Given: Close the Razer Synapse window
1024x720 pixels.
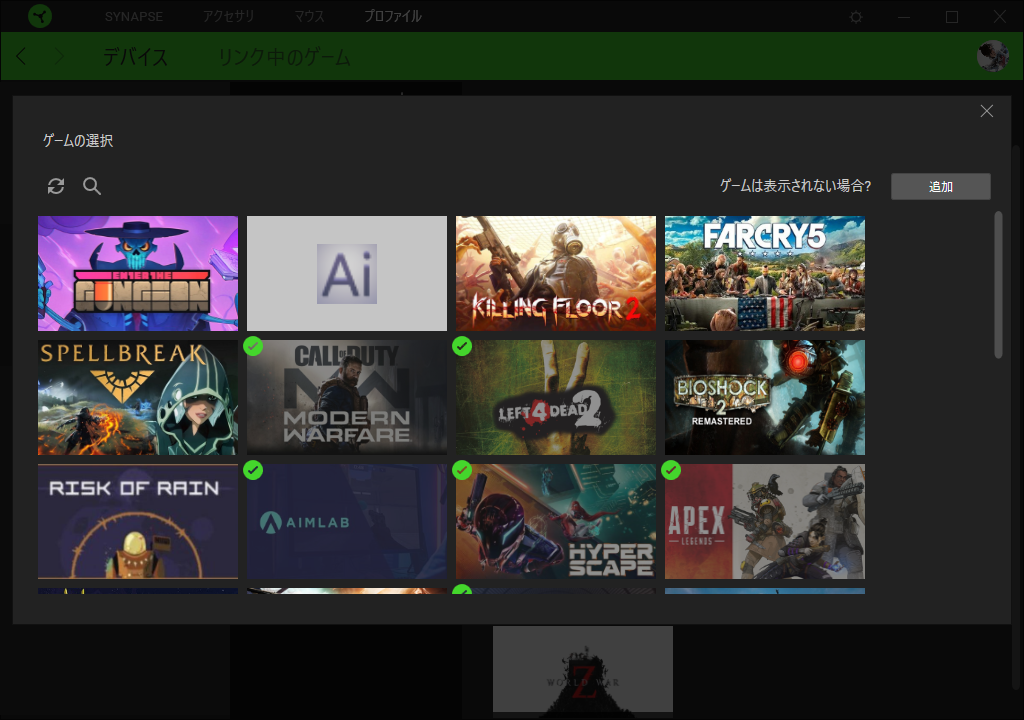Looking at the screenshot, I should (x=999, y=17).
